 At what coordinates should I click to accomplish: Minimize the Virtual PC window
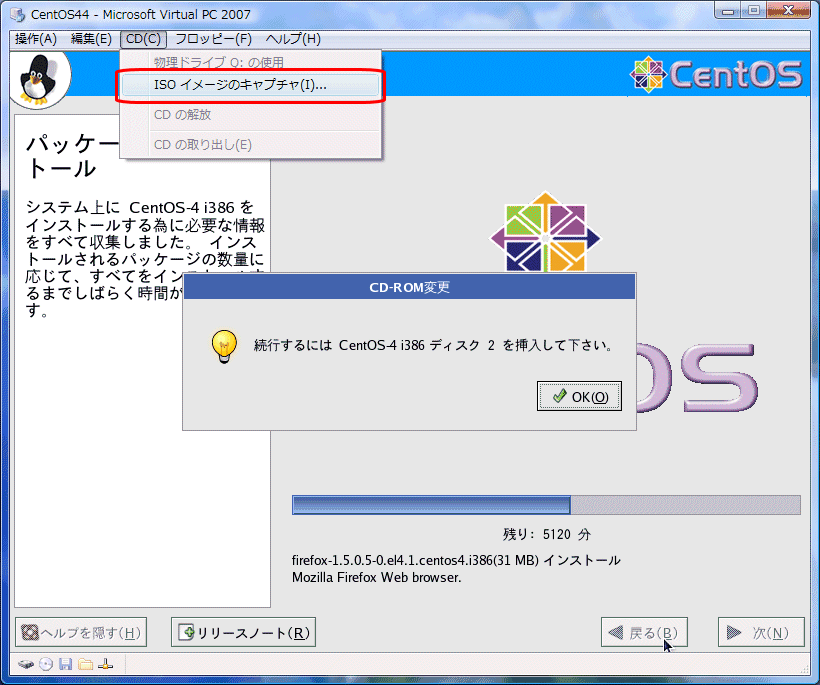tap(727, 10)
